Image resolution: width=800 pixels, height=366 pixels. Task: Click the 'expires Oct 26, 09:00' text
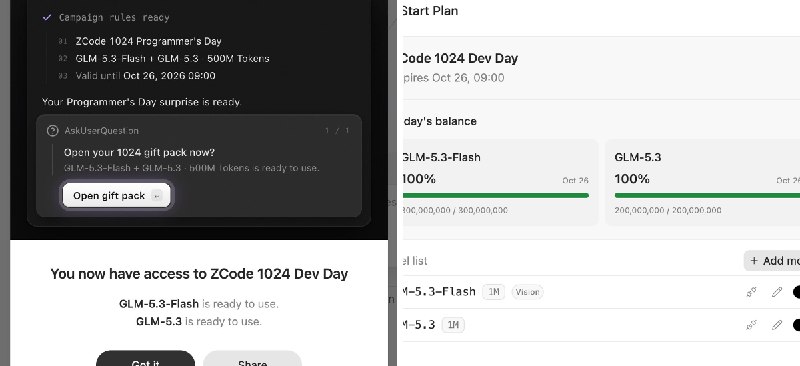(454, 78)
